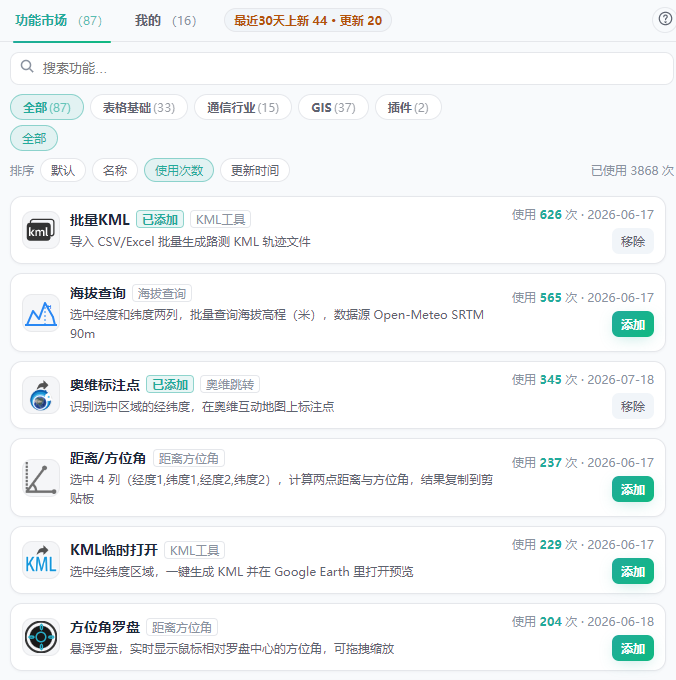This screenshot has width=676, height=680.
Task: Click the 距离/方位角 title
Action: [108, 458]
